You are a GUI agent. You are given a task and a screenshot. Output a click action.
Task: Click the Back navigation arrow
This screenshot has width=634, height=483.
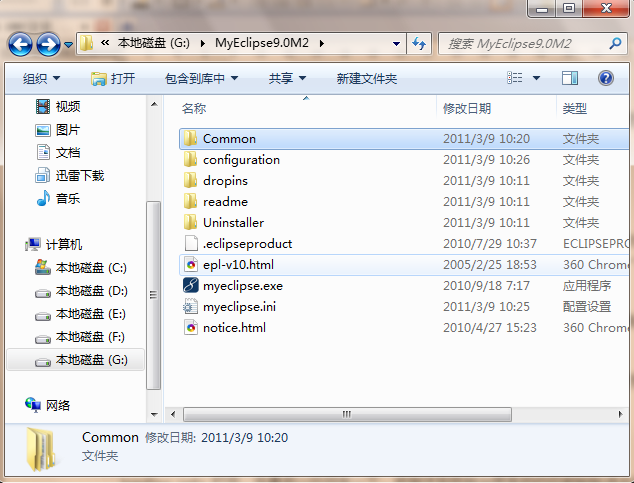tap(20, 44)
